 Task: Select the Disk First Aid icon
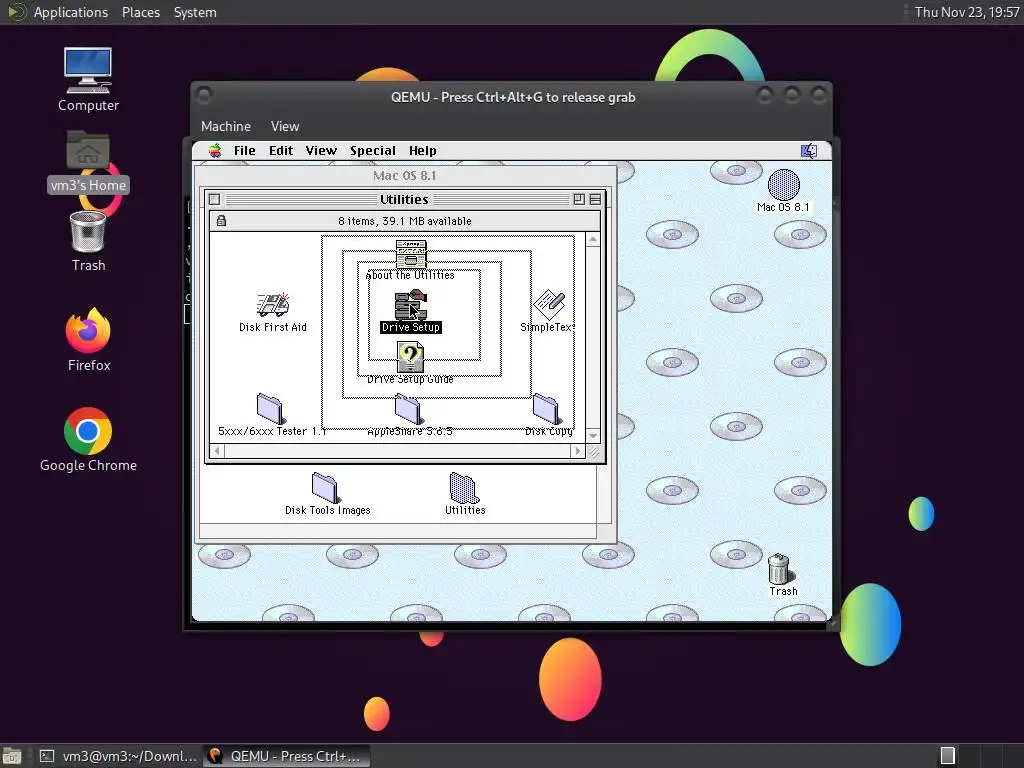[273, 305]
